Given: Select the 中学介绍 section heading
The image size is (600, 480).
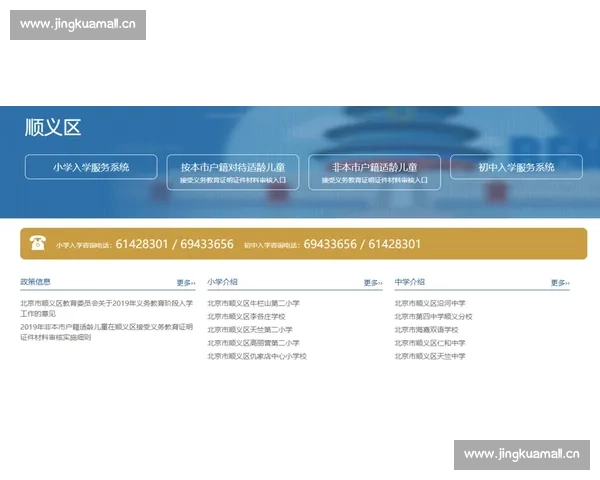Looking at the screenshot, I should 410,282.
